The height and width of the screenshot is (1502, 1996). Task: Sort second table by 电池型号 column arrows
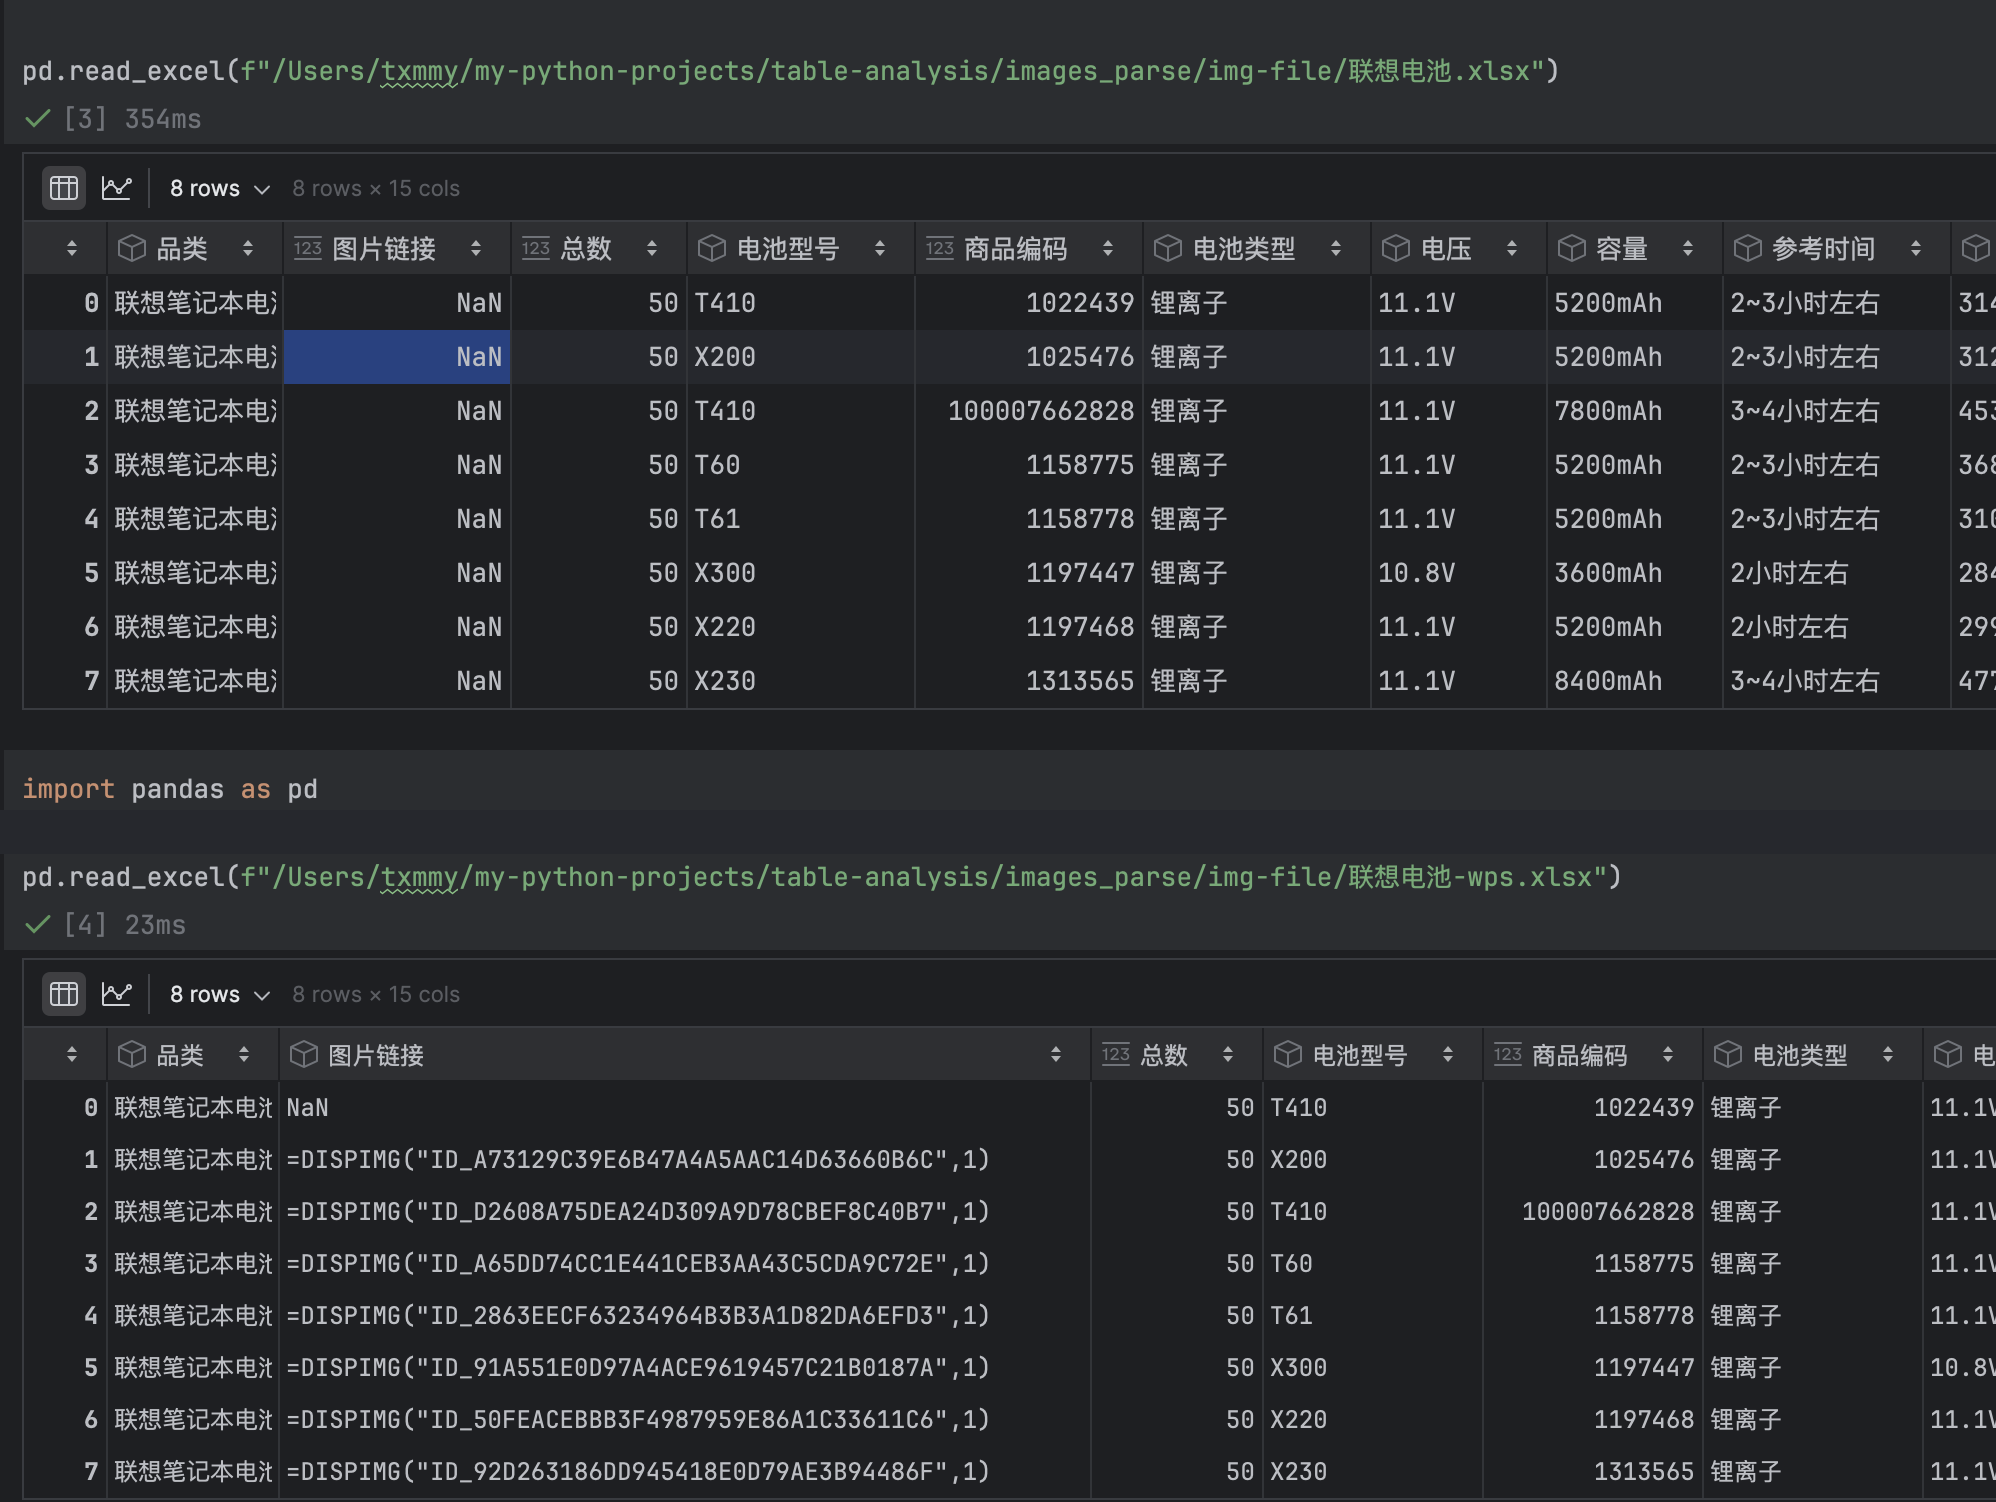pos(1447,1055)
